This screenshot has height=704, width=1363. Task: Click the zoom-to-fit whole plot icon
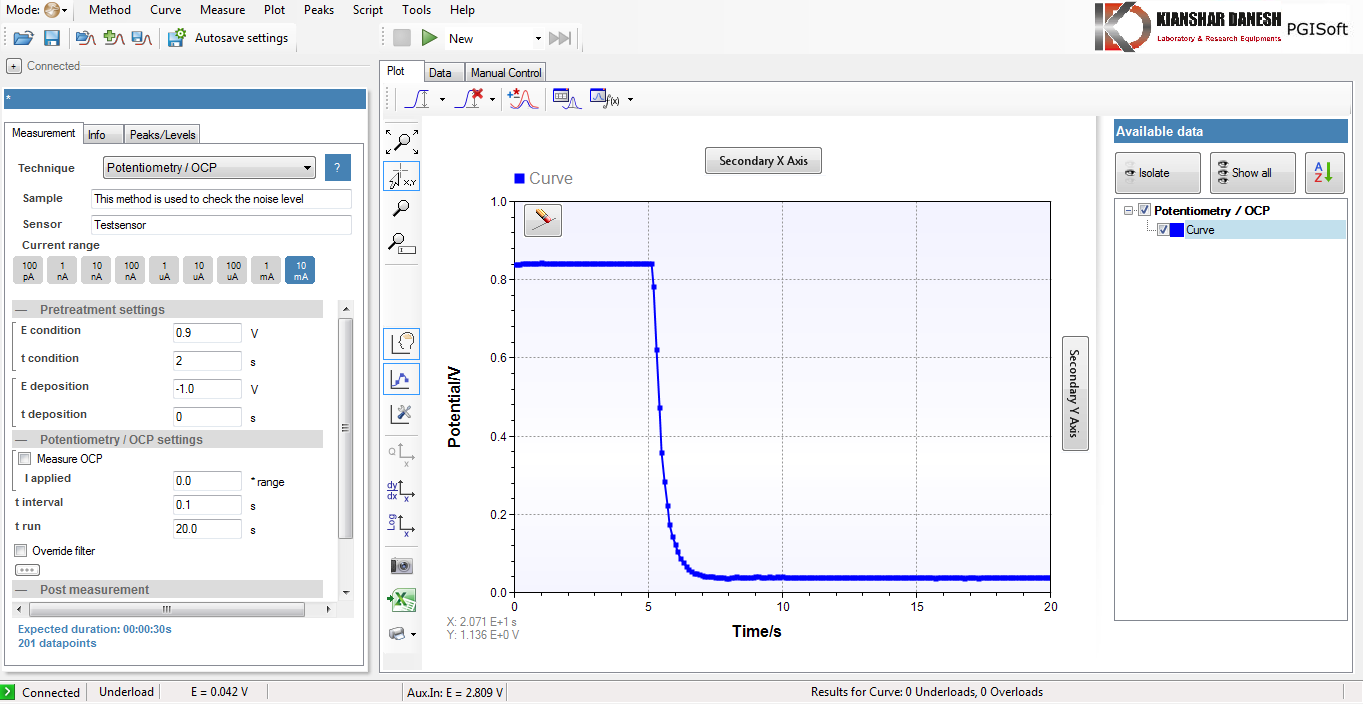click(401, 142)
